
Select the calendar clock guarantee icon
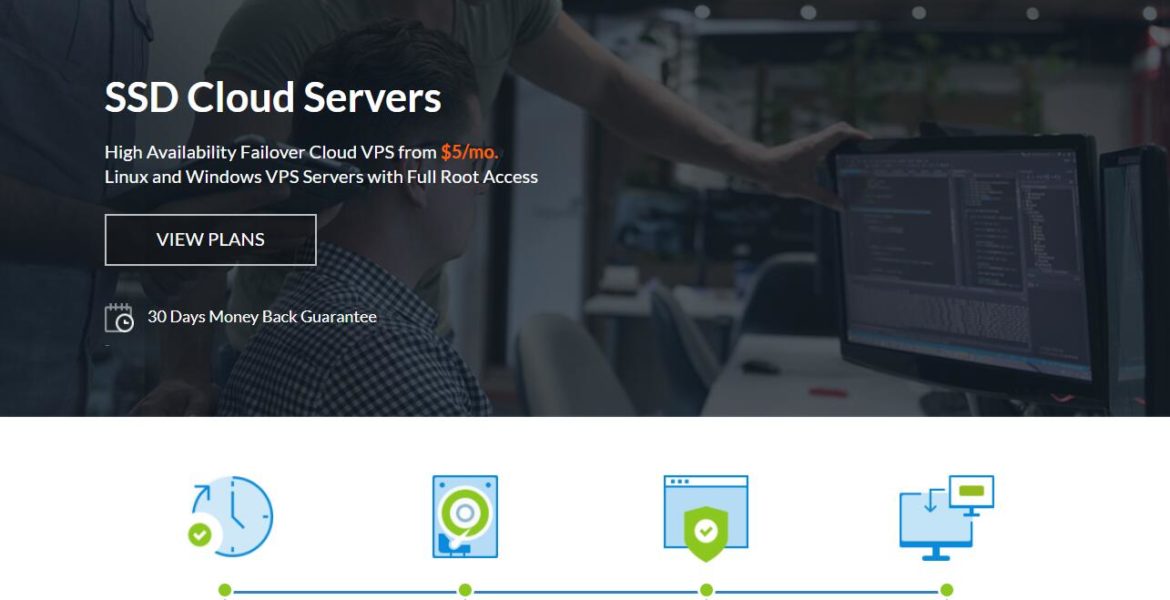[x=119, y=317]
